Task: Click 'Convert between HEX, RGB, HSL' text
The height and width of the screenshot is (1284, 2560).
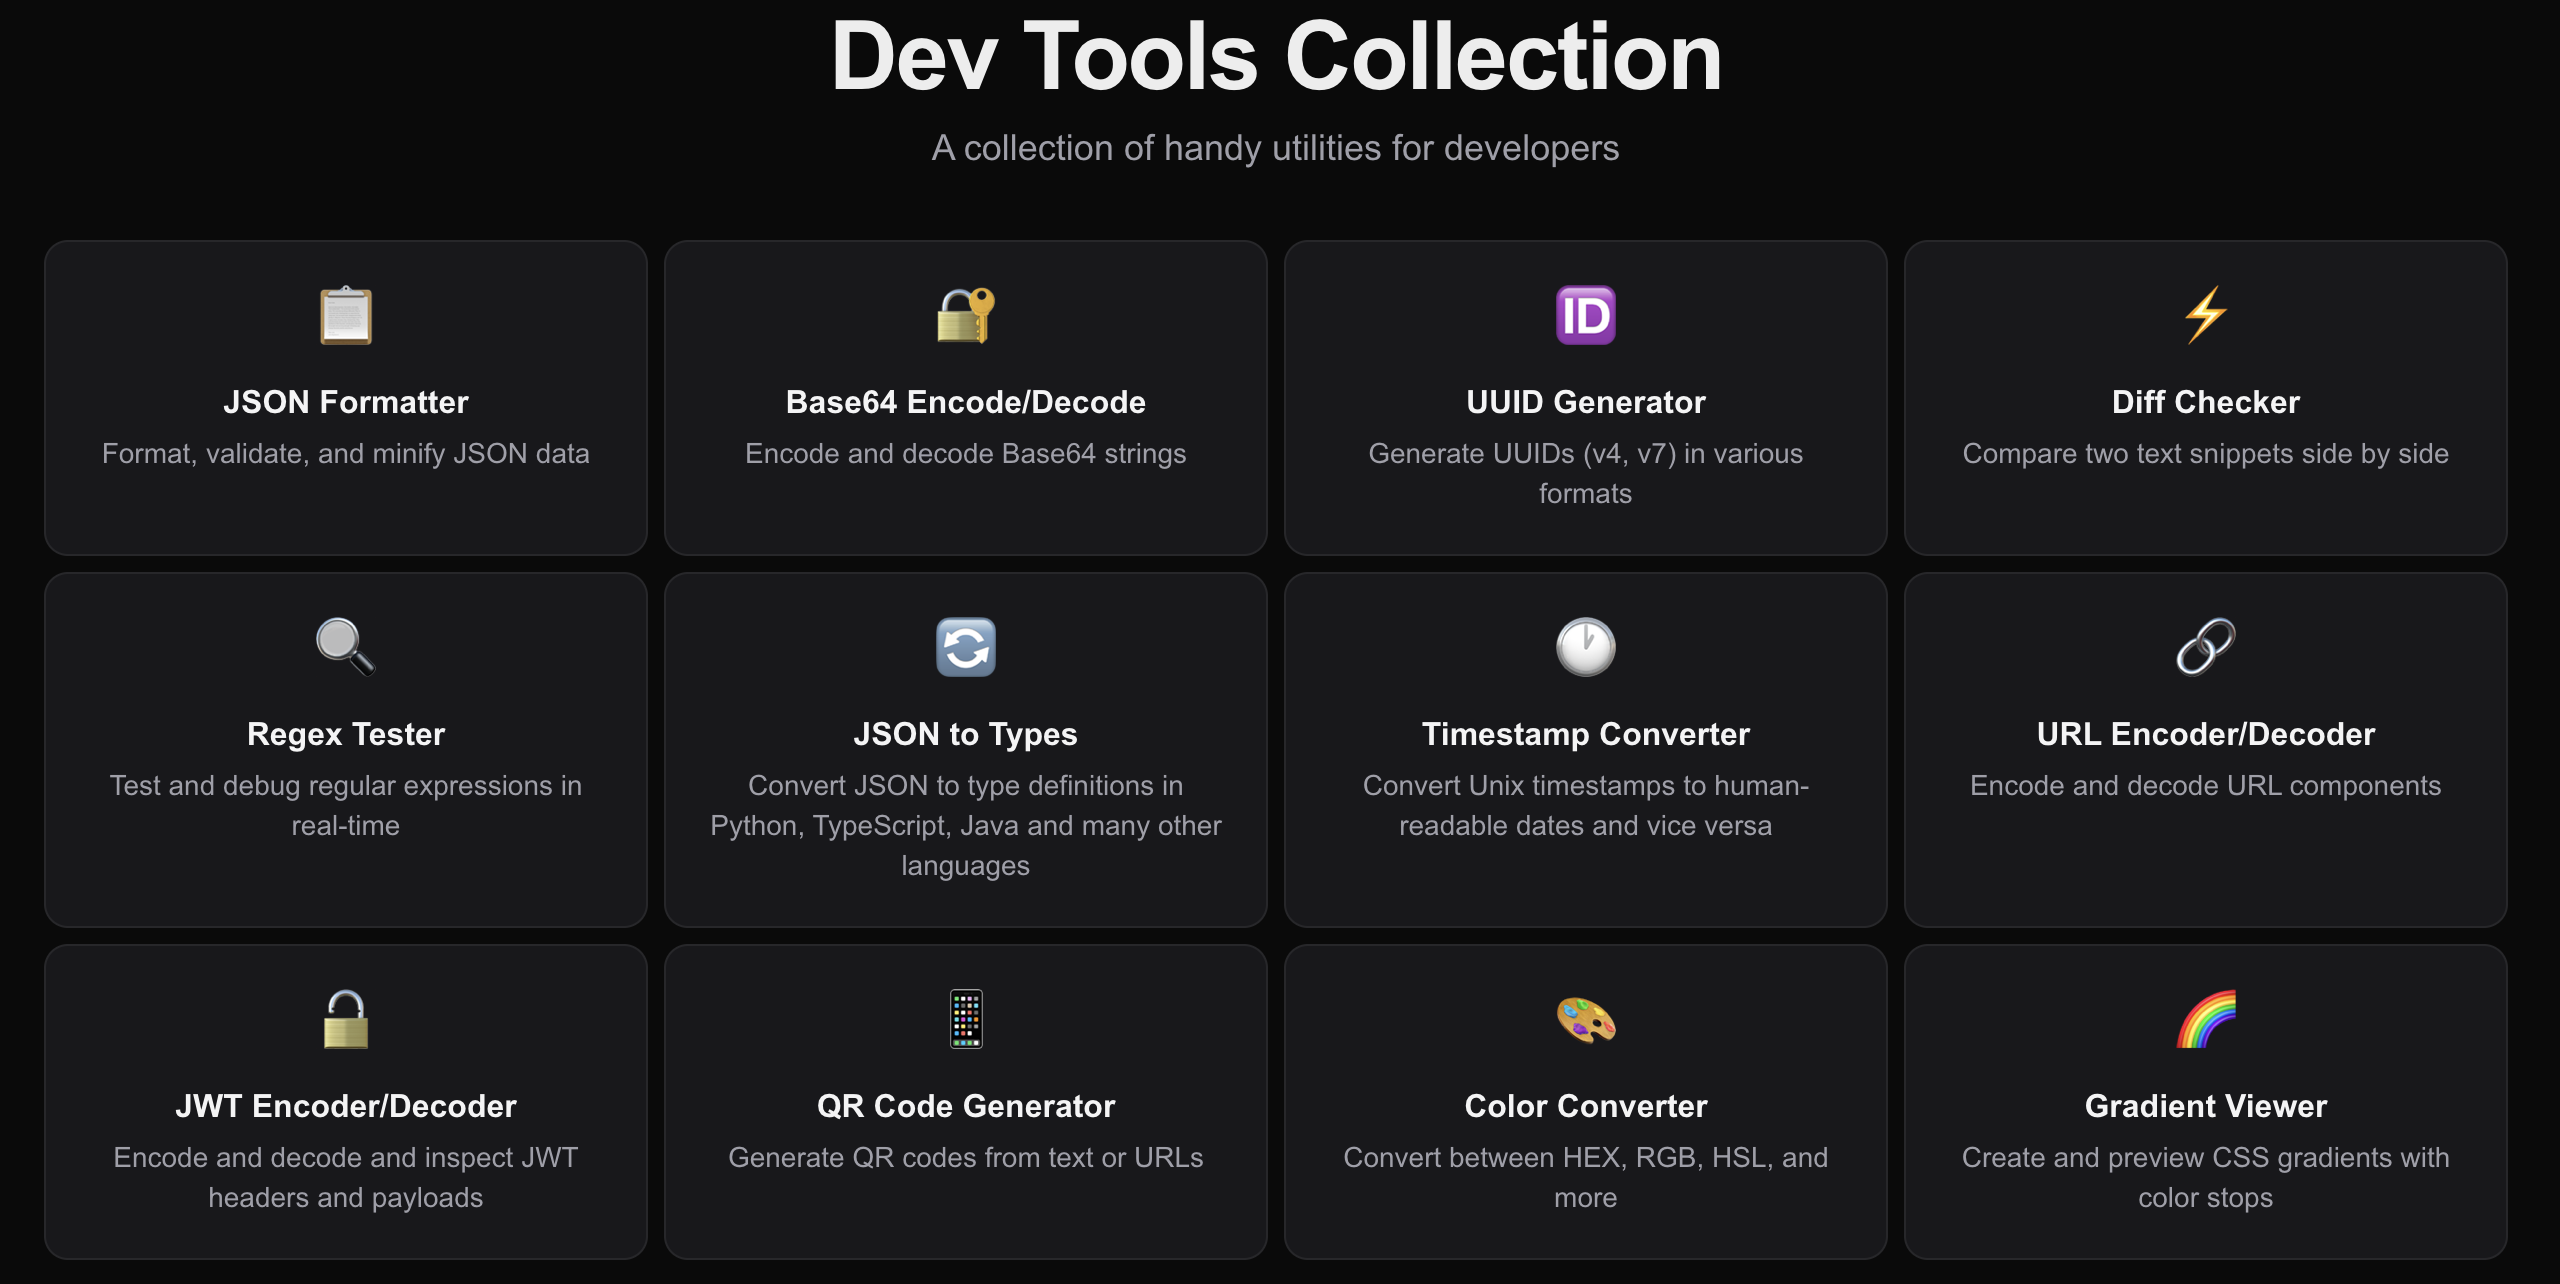Action: [1586, 1178]
